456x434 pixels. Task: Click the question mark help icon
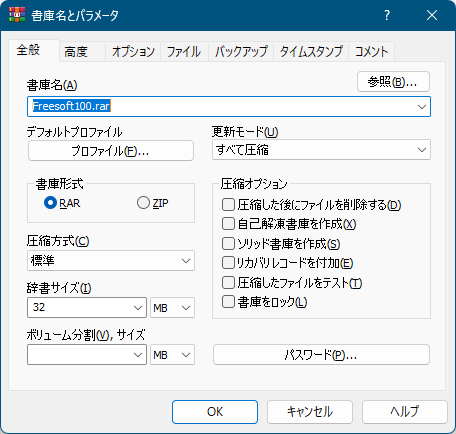[x=387, y=15]
